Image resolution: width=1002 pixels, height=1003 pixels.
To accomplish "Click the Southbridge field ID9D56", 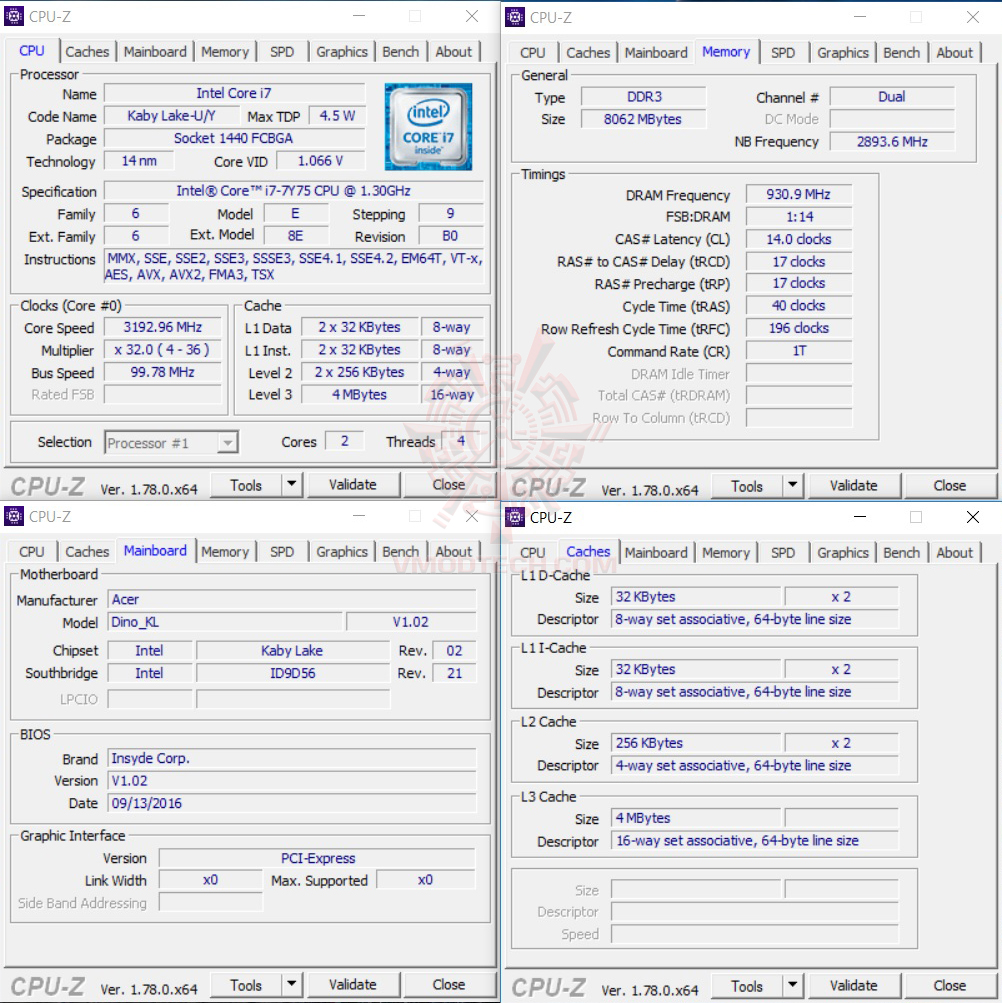I will [x=292, y=673].
